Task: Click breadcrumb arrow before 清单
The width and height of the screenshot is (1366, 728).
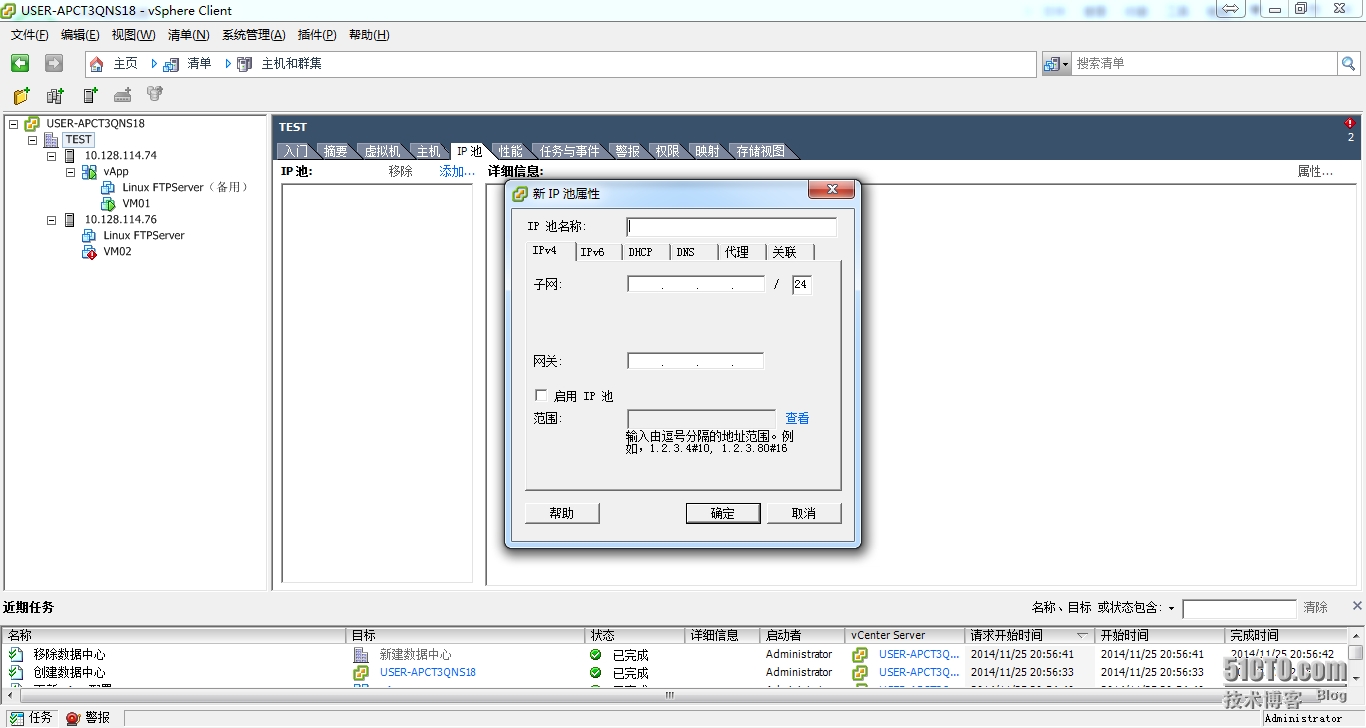Action: (x=154, y=64)
